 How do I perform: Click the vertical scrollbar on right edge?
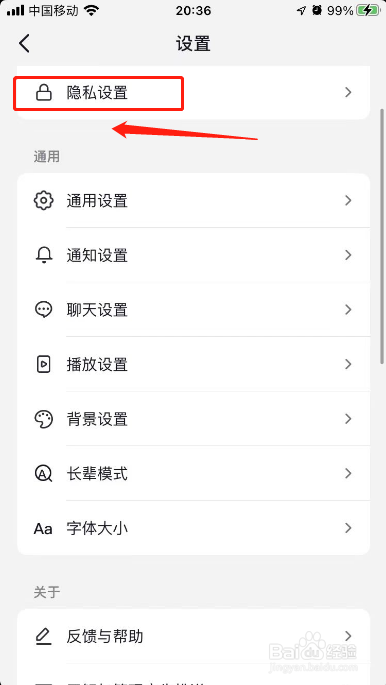tap(382, 236)
